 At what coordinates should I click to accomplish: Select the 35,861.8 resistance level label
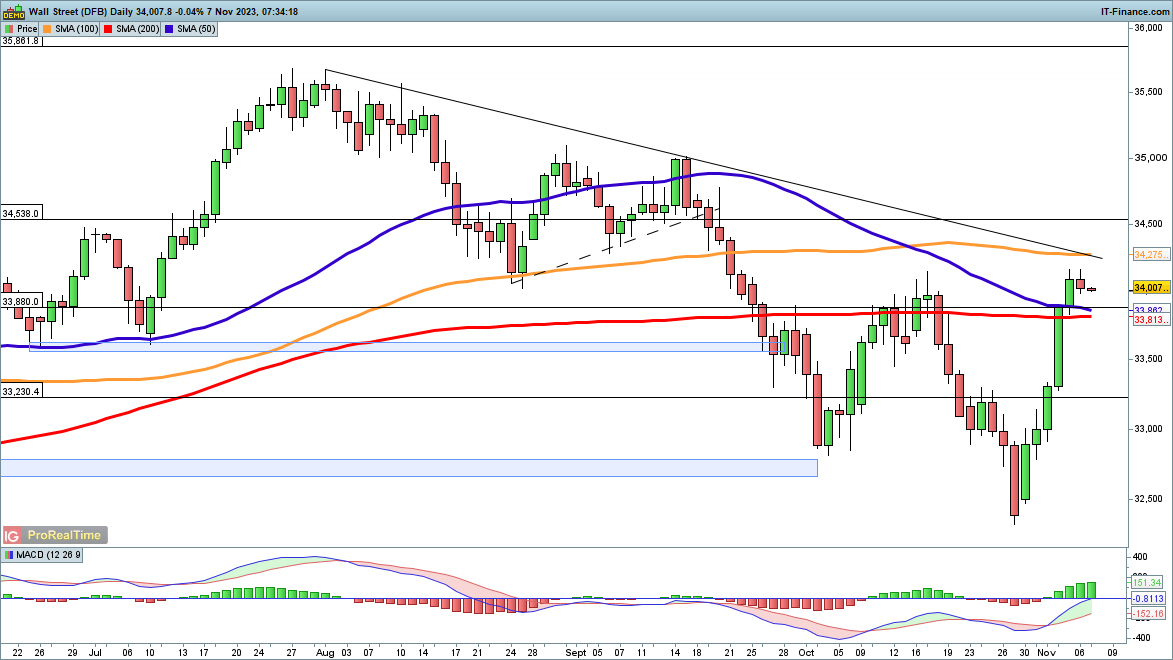click(x=21, y=41)
